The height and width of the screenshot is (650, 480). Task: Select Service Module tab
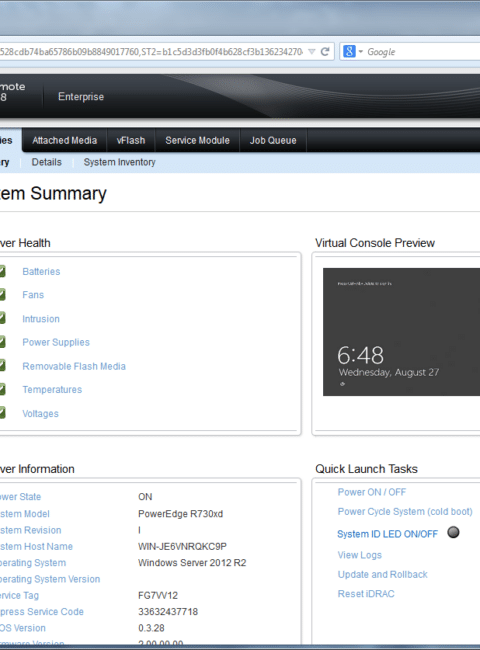coord(197,141)
